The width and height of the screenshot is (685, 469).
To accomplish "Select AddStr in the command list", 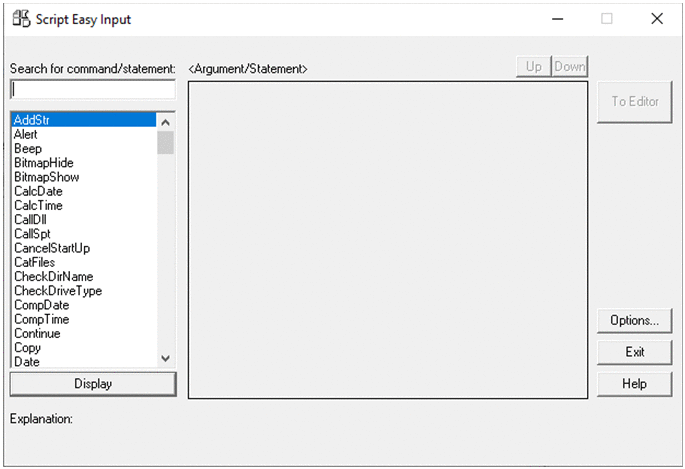I will pyautogui.click(x=83, y=120).
